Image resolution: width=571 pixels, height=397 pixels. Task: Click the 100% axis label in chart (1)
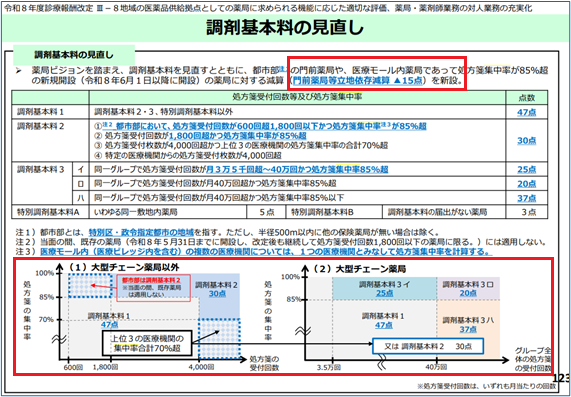click(x=44, y=273)
